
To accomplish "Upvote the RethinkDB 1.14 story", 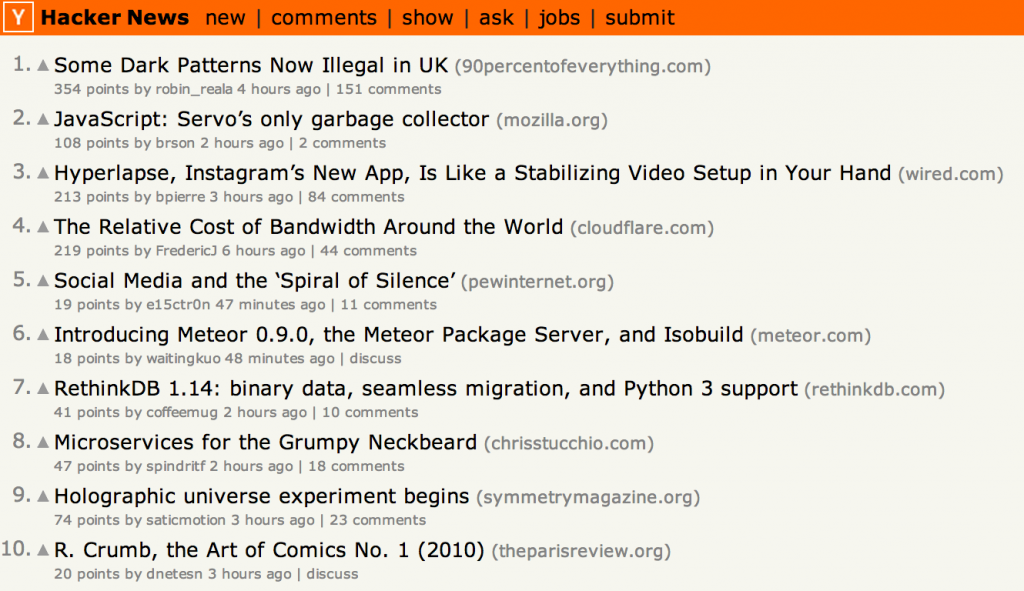I will (x=42, y=387).
